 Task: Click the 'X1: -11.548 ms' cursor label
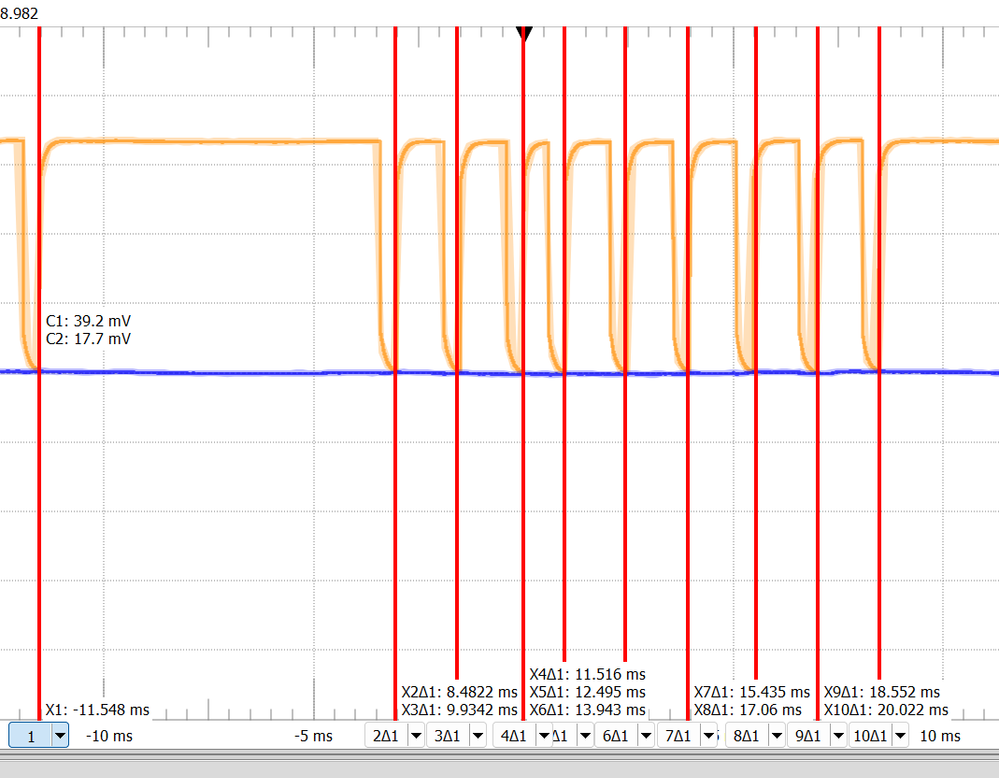97,710
